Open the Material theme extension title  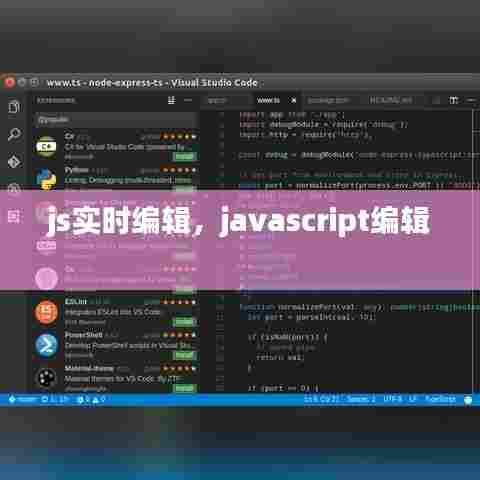pos(89,368)
